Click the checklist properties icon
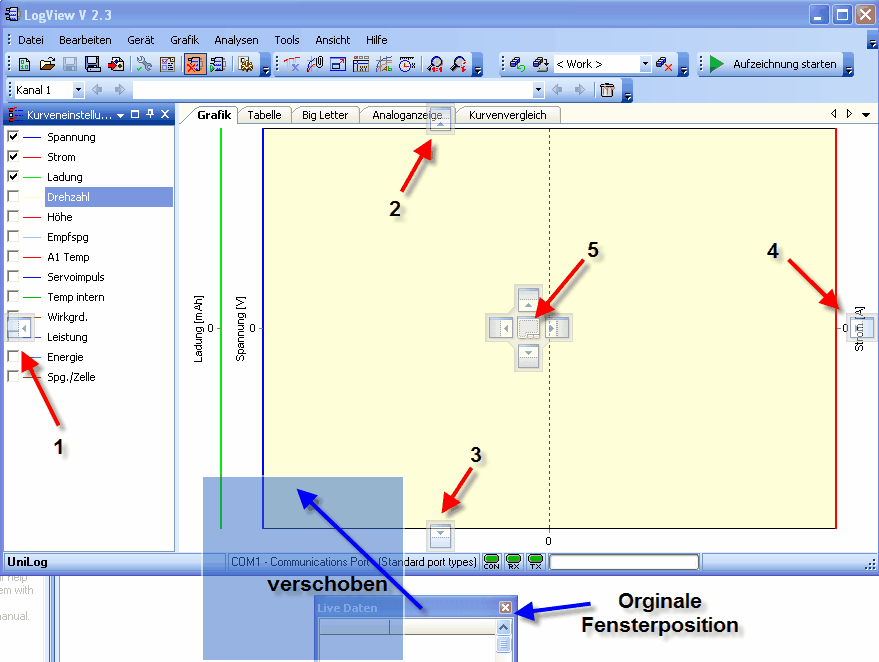 168,64
